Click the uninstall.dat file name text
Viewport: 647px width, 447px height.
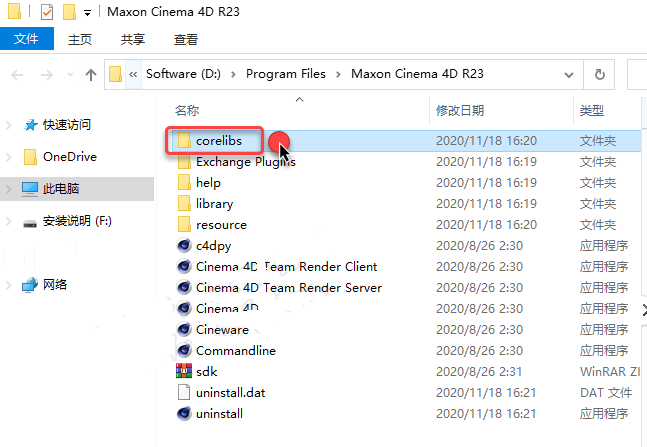231,393
